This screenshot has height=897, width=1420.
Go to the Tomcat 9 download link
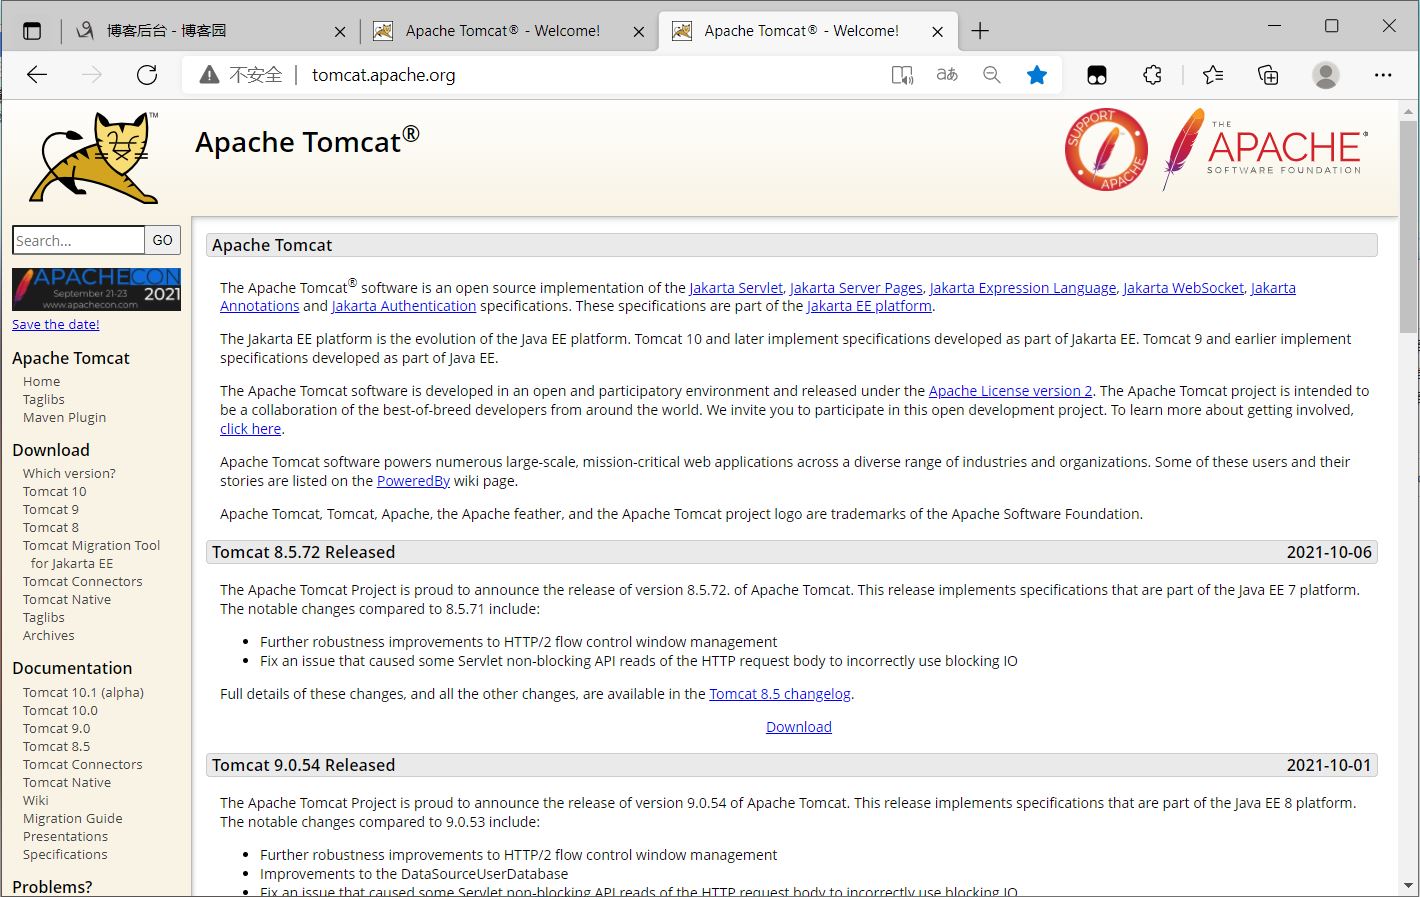(x=51, y=509)
